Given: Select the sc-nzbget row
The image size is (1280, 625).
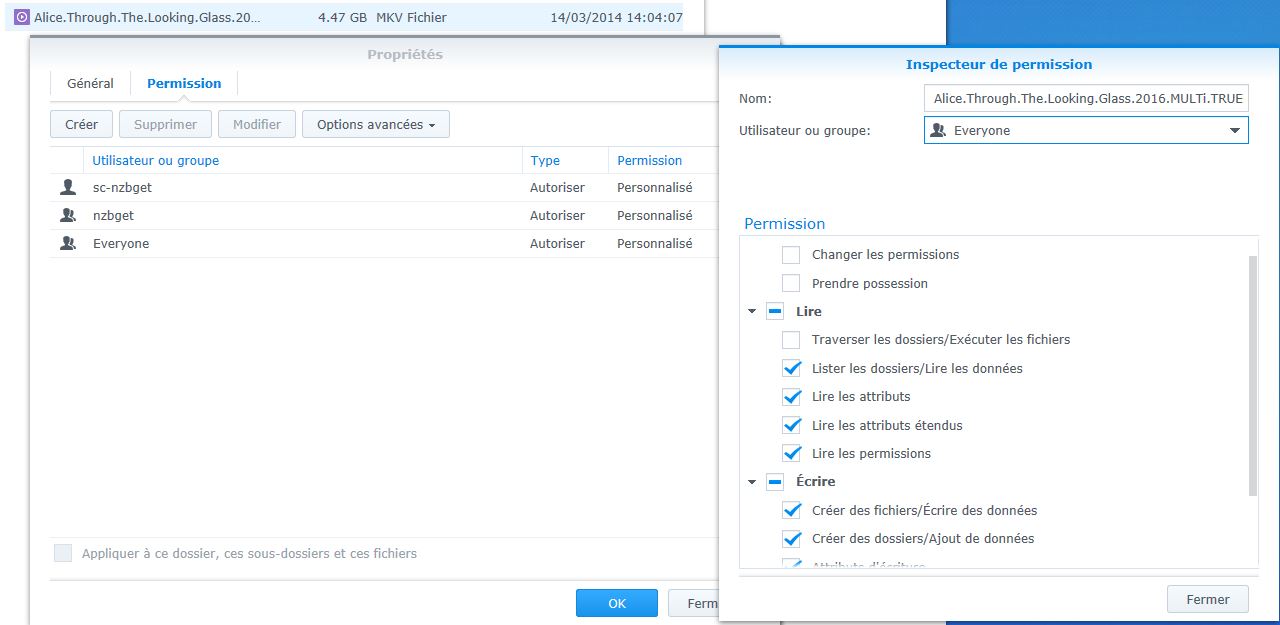Looking at the screenshot, I should (x=384, y=187).
